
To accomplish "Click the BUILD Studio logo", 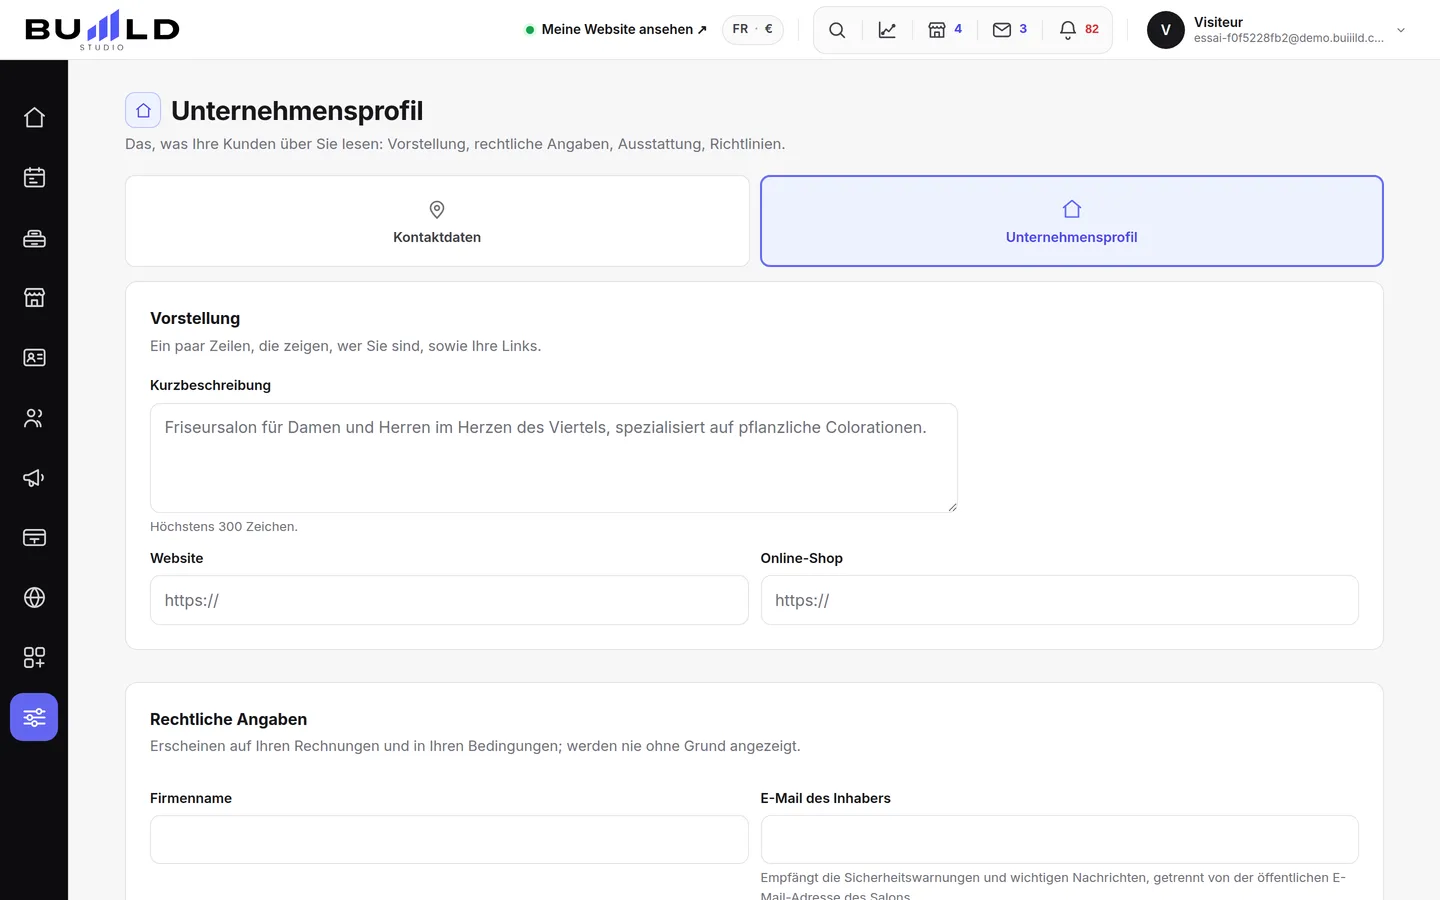I will click(102, 30).
